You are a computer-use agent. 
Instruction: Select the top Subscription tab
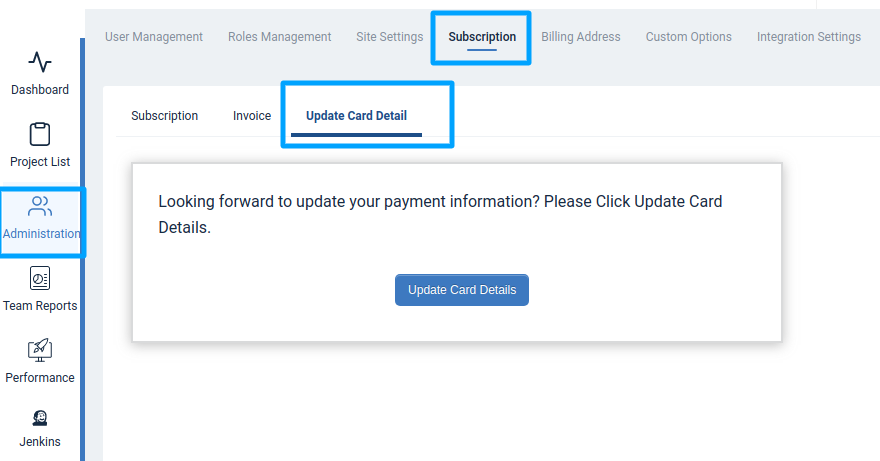(x=482, y=37)
